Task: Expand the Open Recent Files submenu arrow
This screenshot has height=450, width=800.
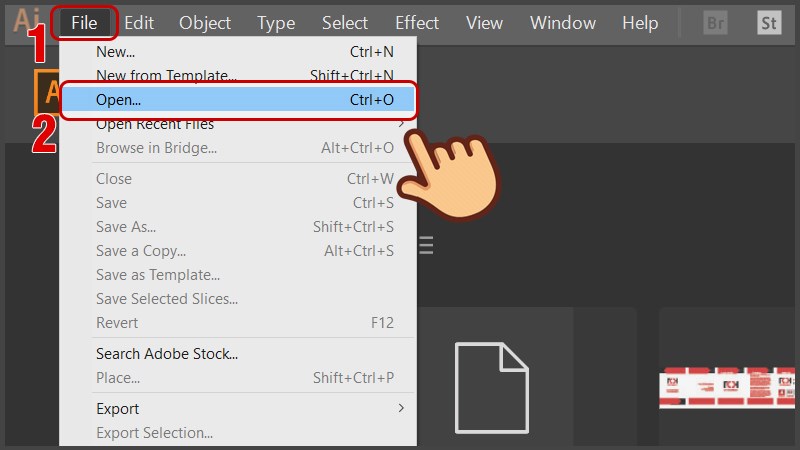Action: [x=401, y=125]
